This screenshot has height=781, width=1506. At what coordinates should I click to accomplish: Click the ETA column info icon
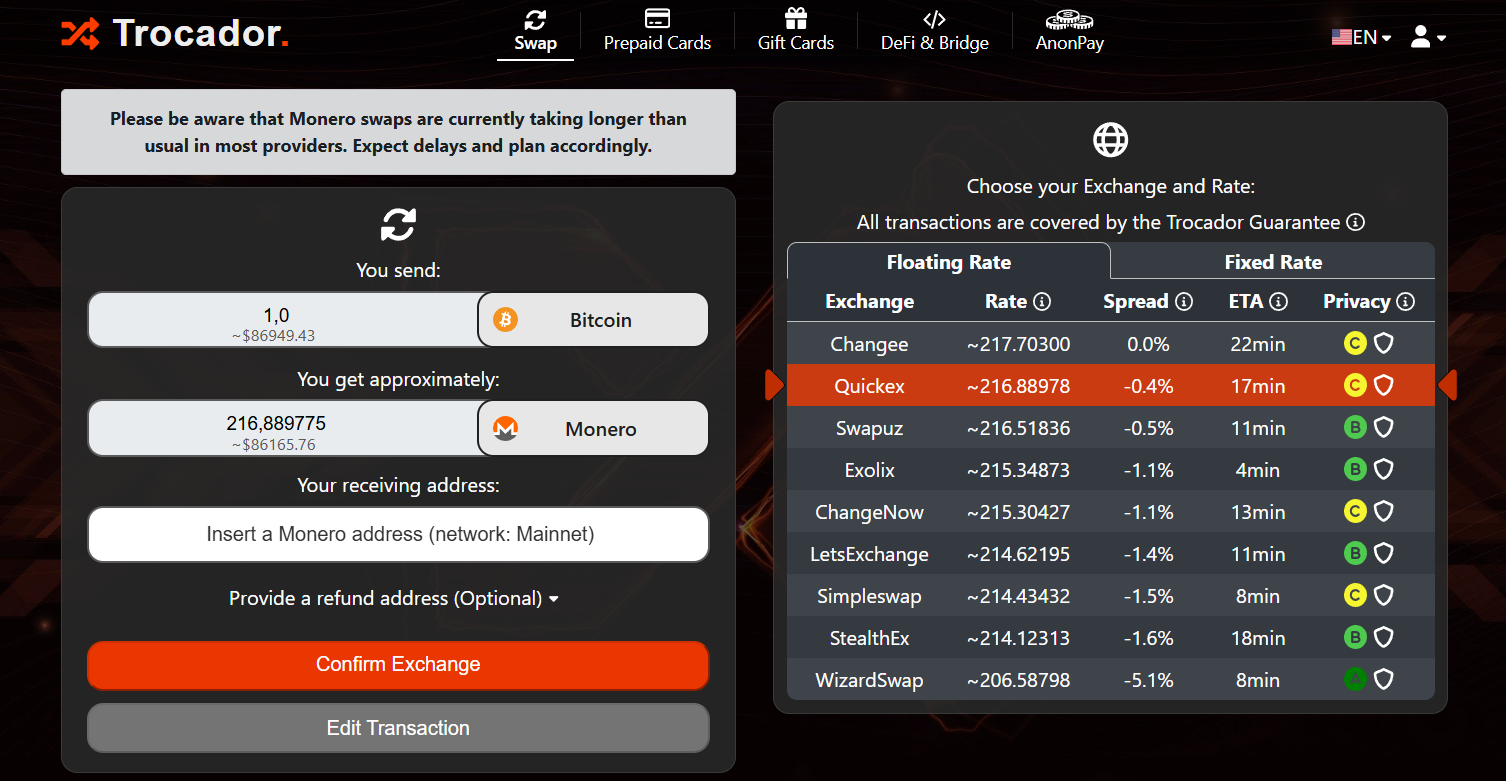click(x=1278, y=301)
